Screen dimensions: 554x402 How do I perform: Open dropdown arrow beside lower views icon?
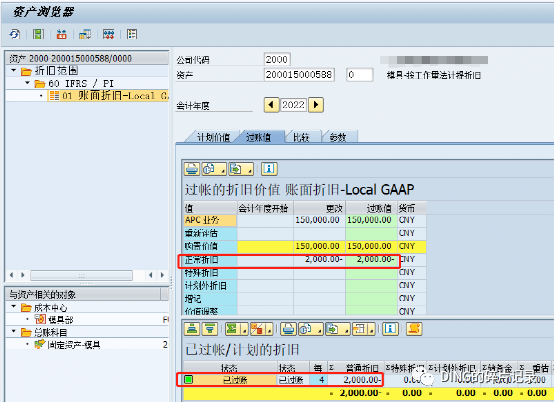pos(319,331)
